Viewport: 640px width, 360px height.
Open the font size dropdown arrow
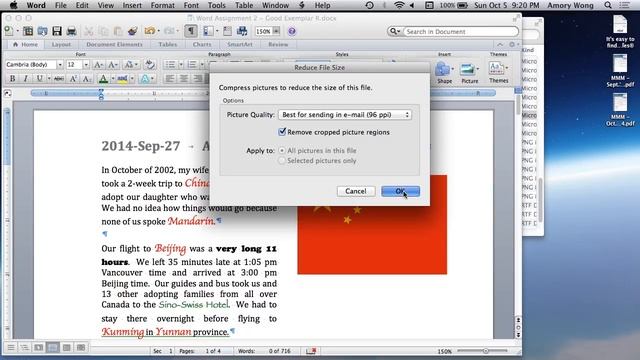click(x=86, y=64)
